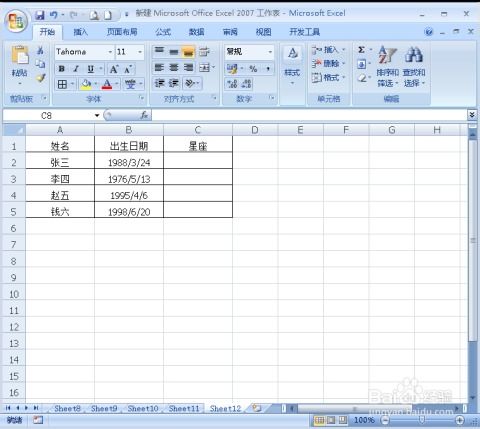This screenshot has height=429, width=480.
Task: Undo the last action
Action: pos(54,15)
